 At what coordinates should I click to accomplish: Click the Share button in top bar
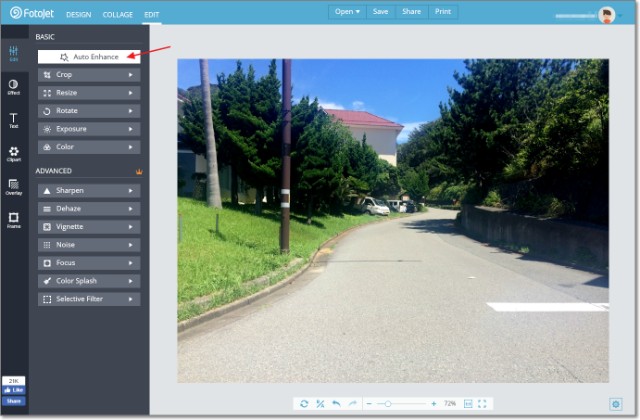click(x=411, y=12)
